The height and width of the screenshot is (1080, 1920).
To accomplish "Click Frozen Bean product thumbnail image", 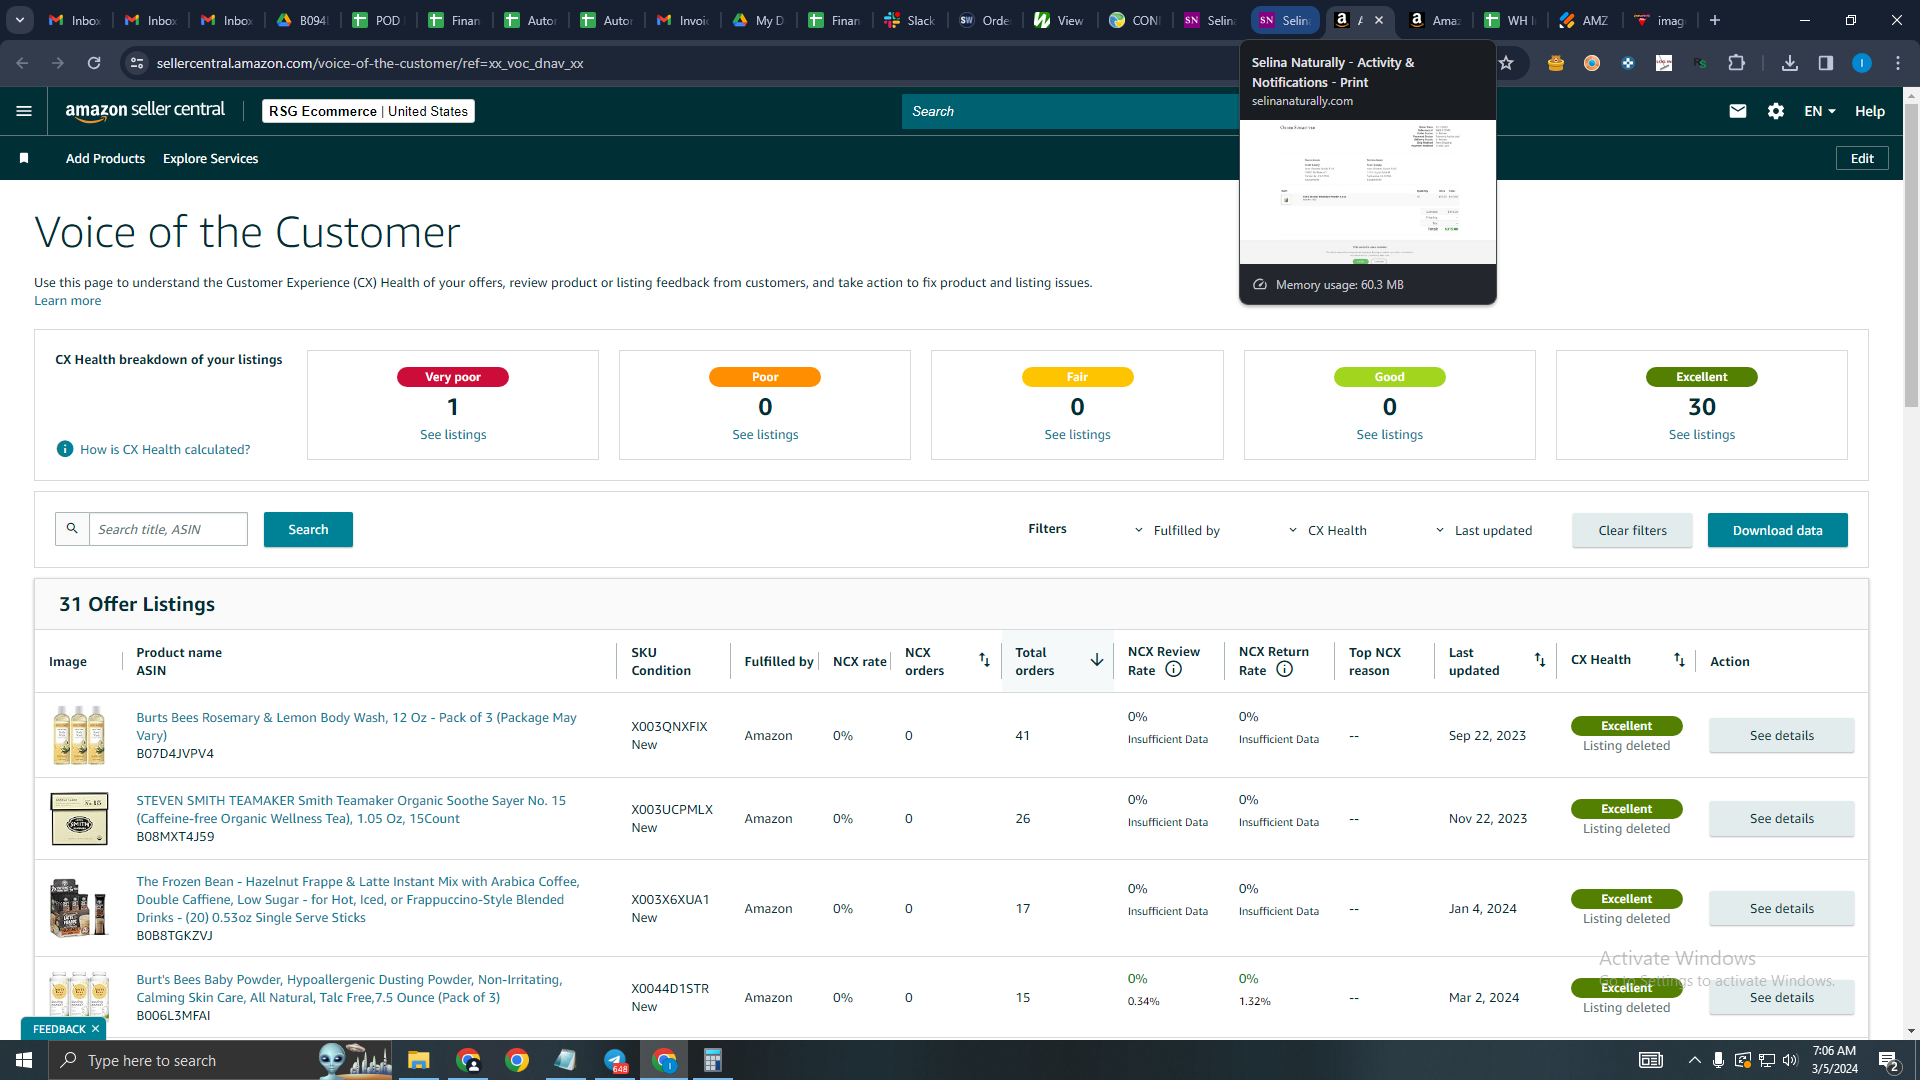I will [x=79, y=908].
